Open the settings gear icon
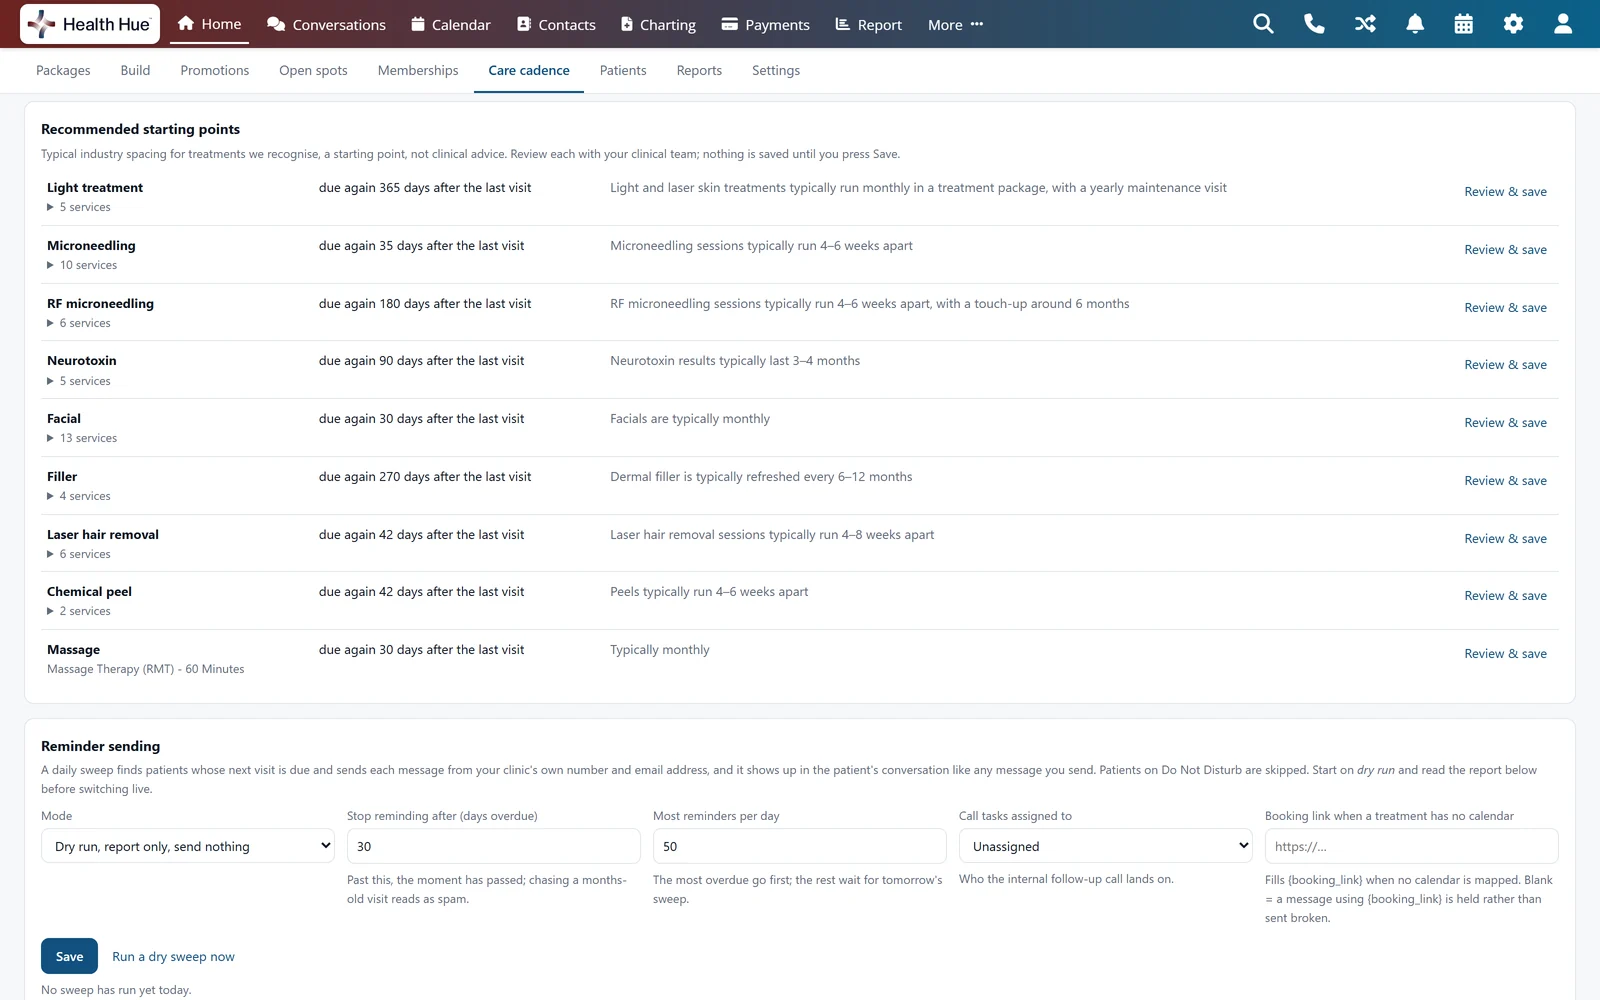This screenshot has width=1600, height=1000. (x=1513, y=24)
